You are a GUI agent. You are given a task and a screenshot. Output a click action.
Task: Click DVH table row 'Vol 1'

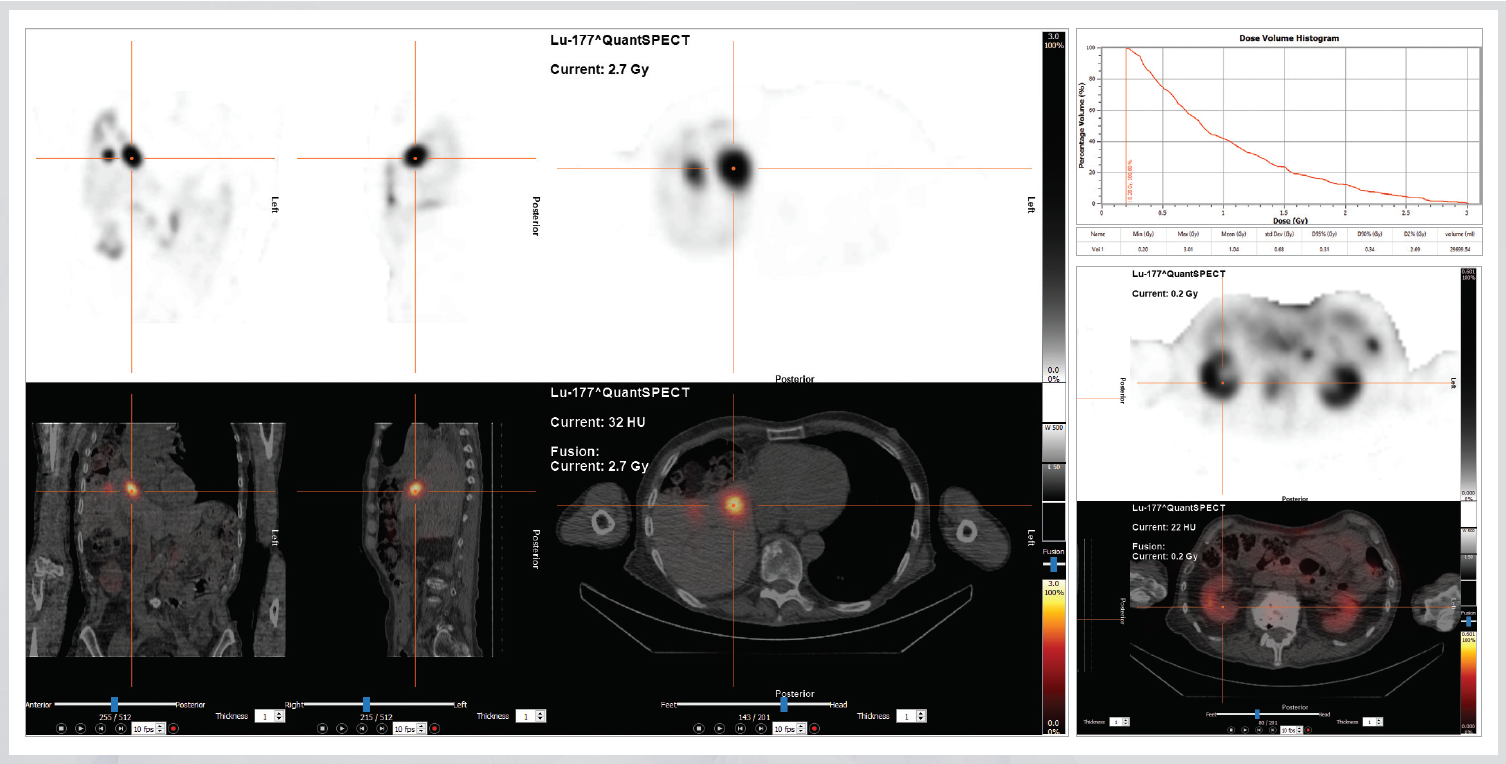tap(1280, 250)
